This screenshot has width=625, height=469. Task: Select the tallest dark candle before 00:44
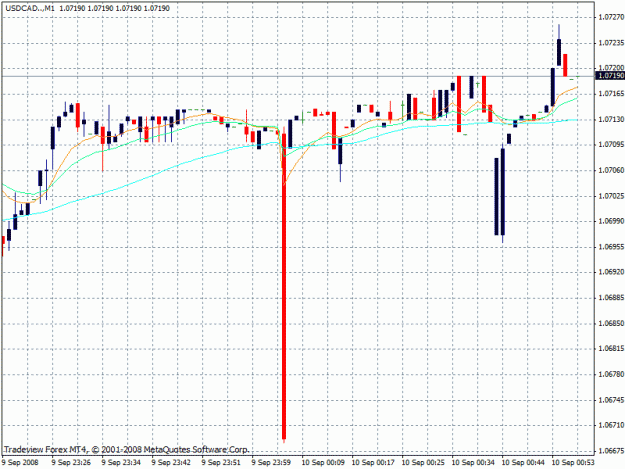click(503, 192)
